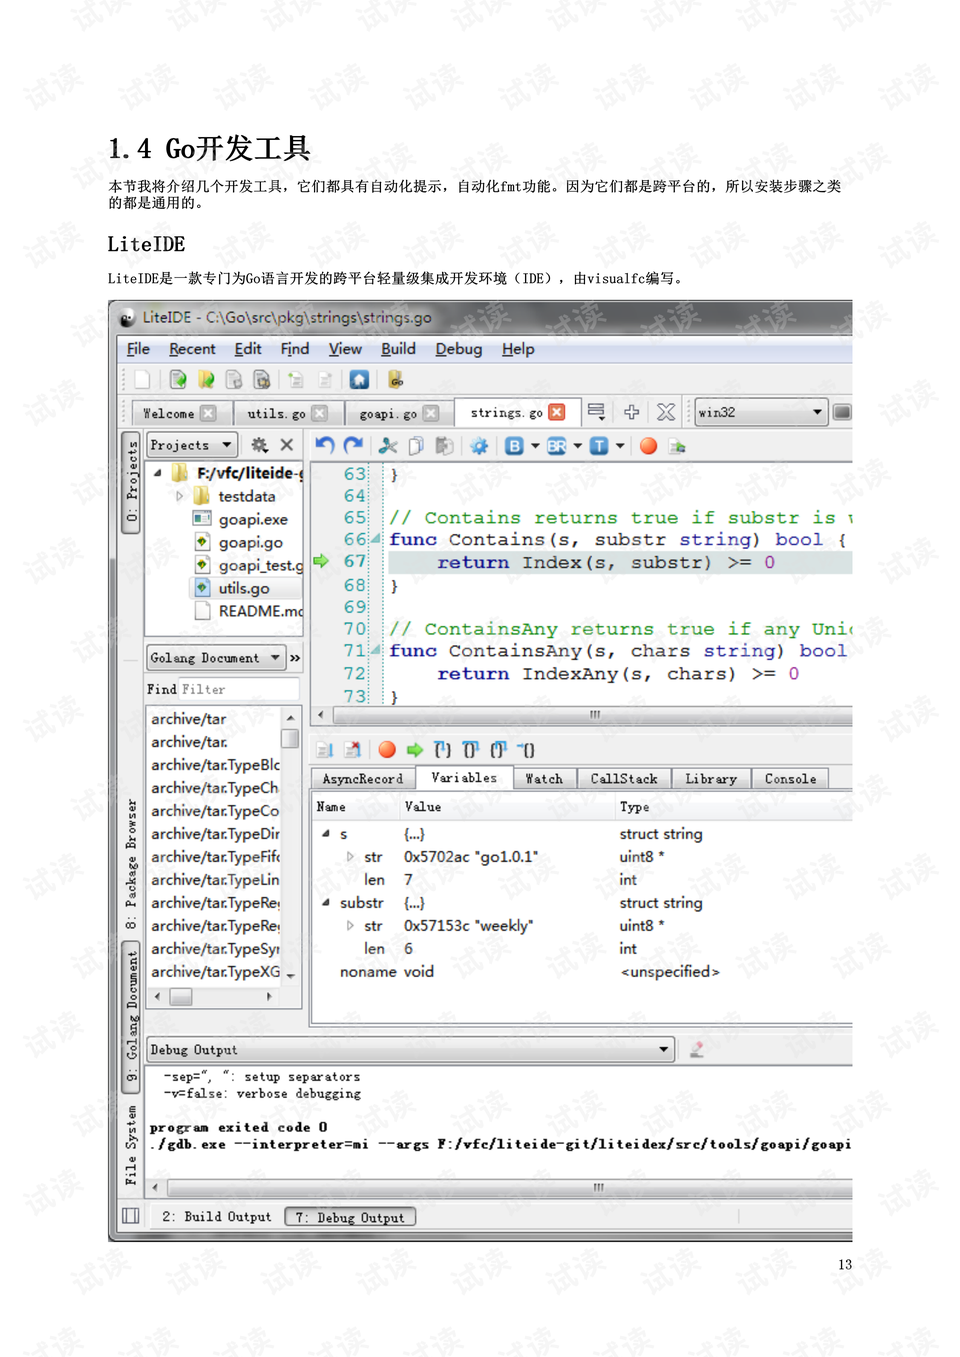960x1357 pixels.
Task: Close the strings.go tab
Action: (557, 411)
